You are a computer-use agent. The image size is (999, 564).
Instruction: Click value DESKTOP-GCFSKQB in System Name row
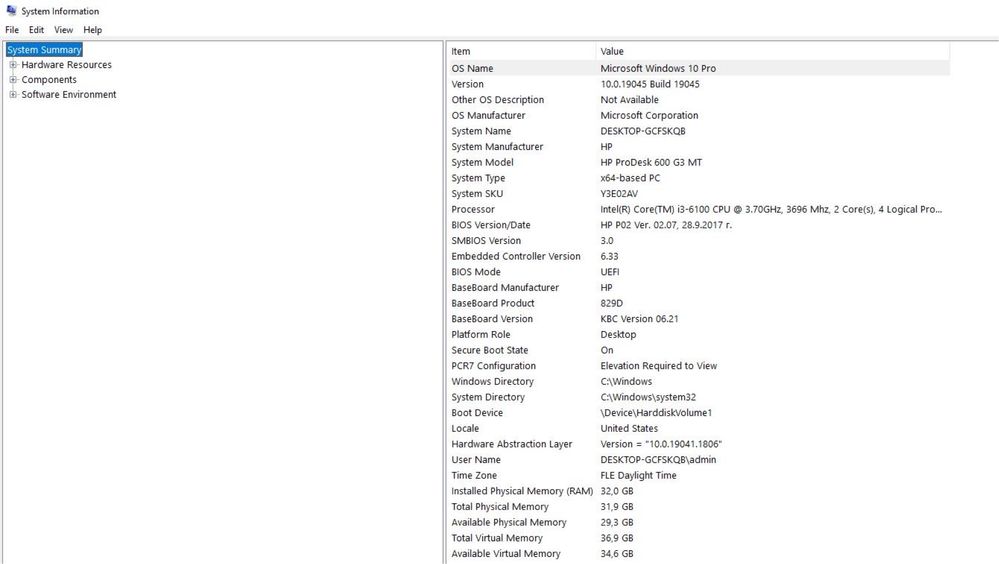point(643,131)
